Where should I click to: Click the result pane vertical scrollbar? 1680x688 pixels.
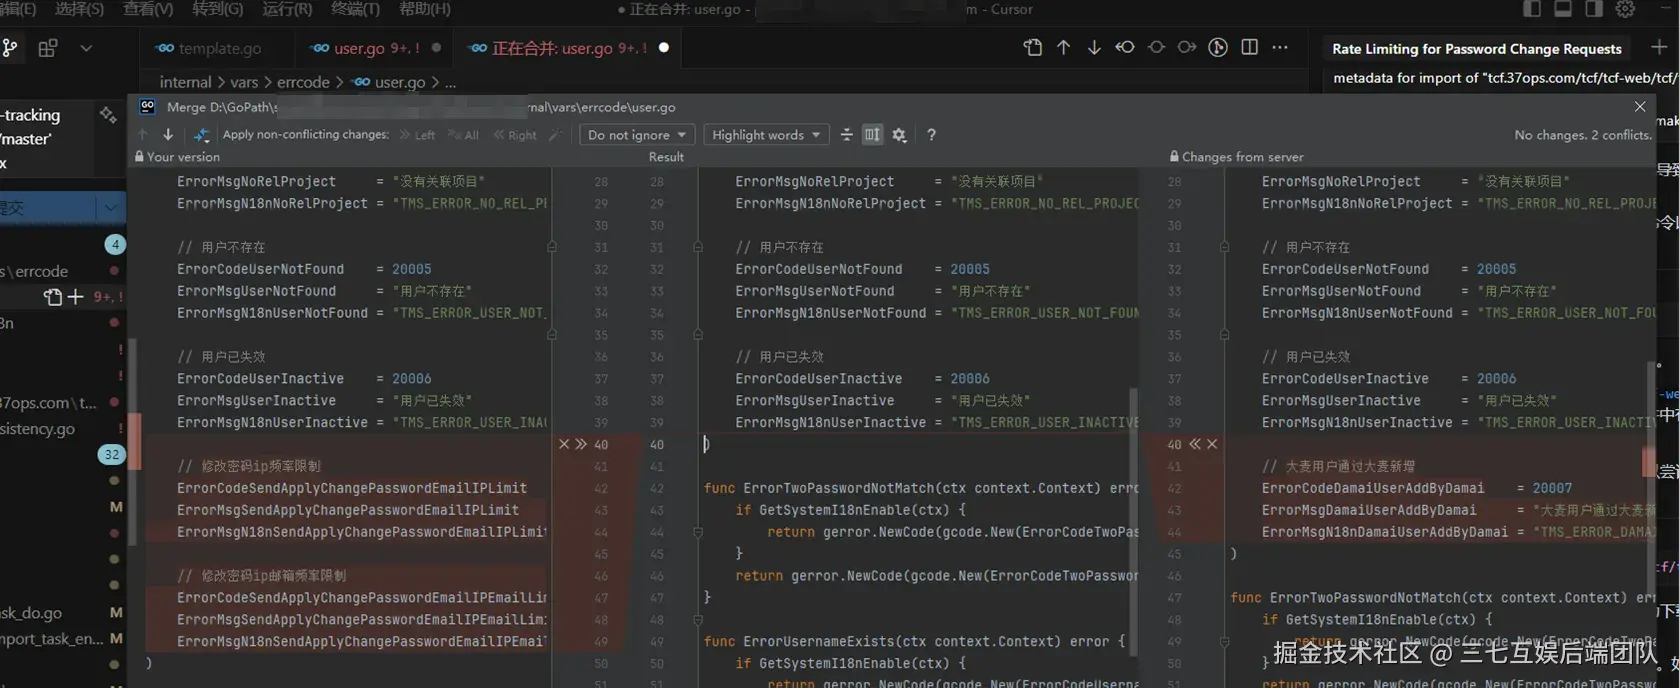1133,520
